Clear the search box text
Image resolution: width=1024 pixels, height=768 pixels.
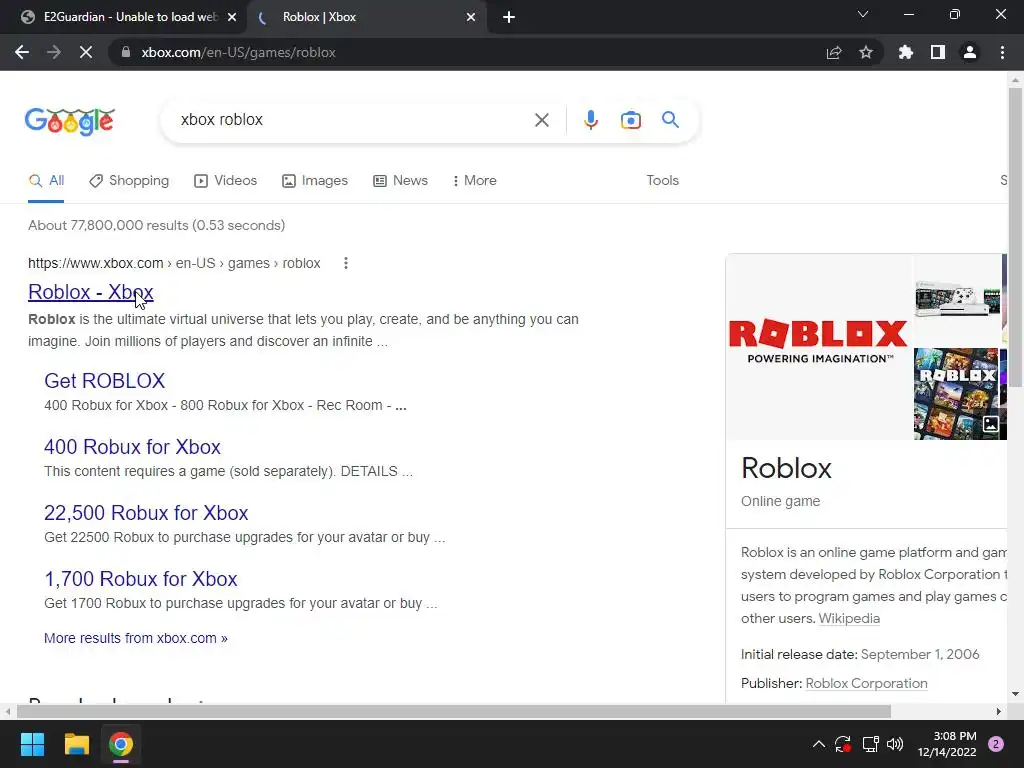[x=541, y=120]
